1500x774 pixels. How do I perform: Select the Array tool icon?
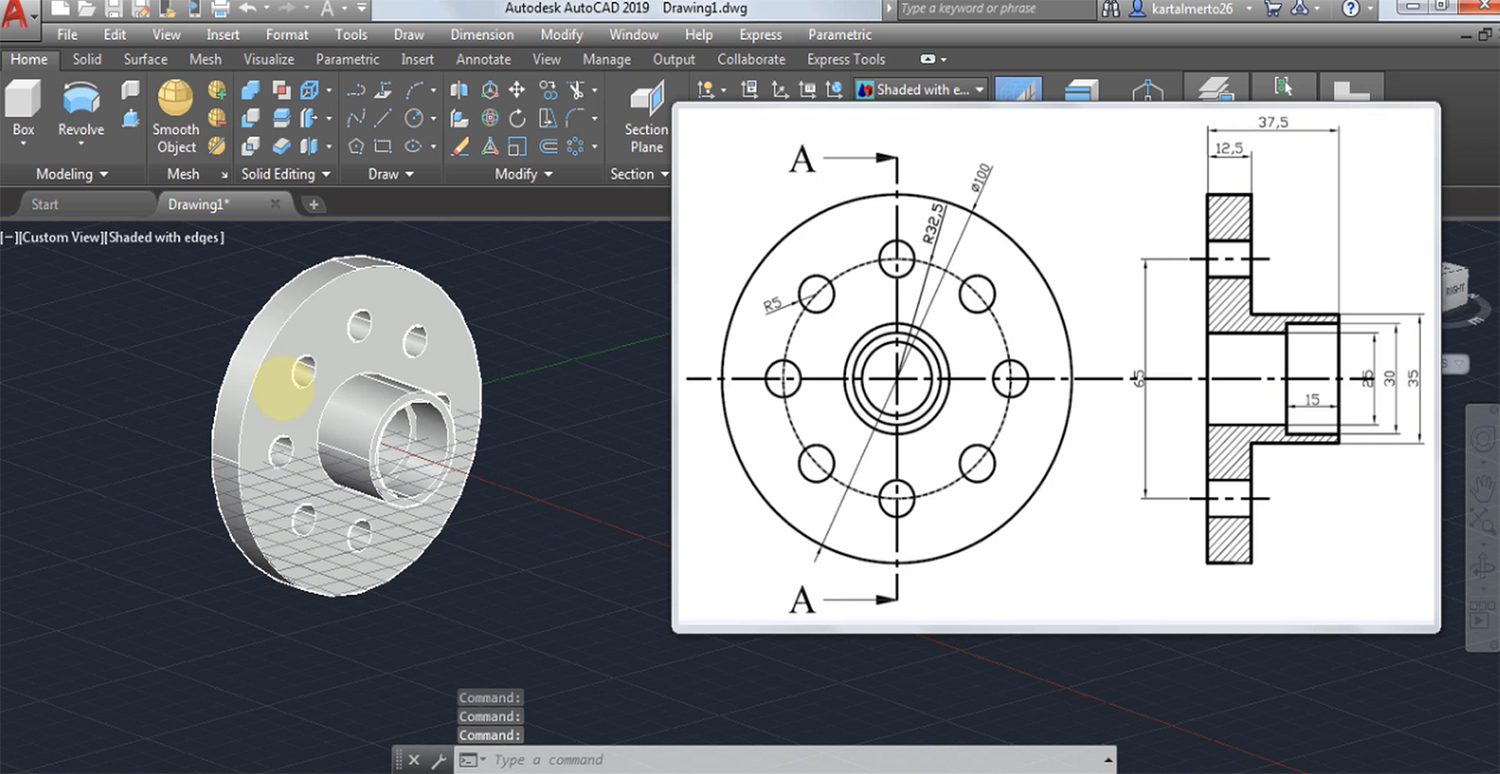(575, 146)
